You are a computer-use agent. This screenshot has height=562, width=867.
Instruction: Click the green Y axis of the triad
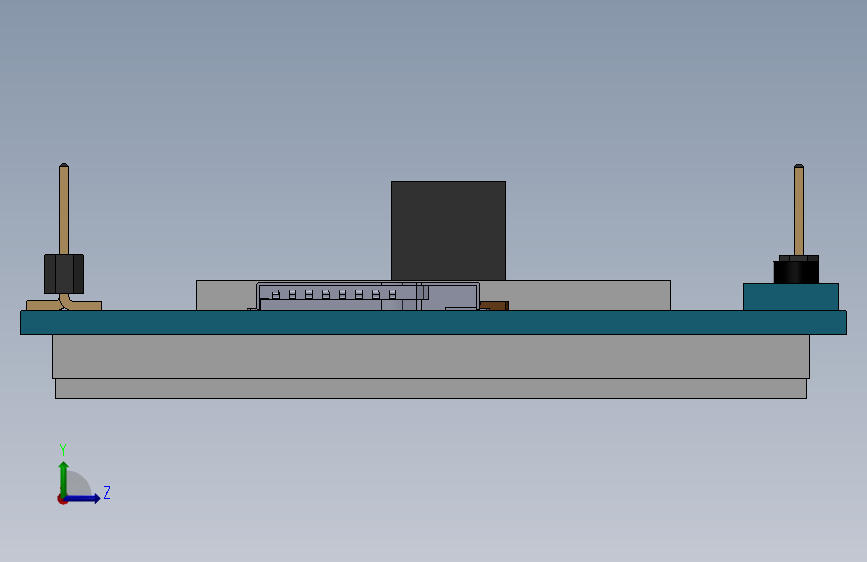point(63,478)
